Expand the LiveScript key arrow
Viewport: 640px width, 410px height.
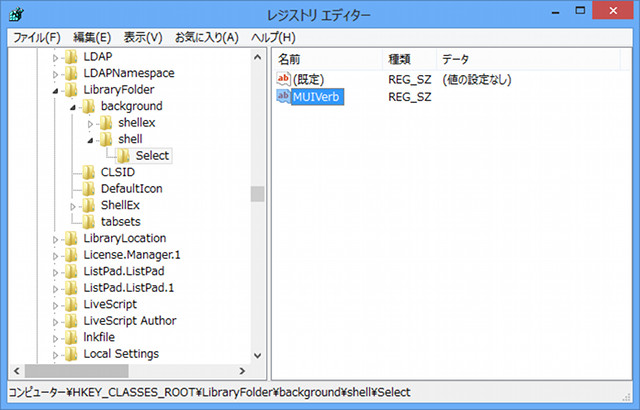click(56, 306)
